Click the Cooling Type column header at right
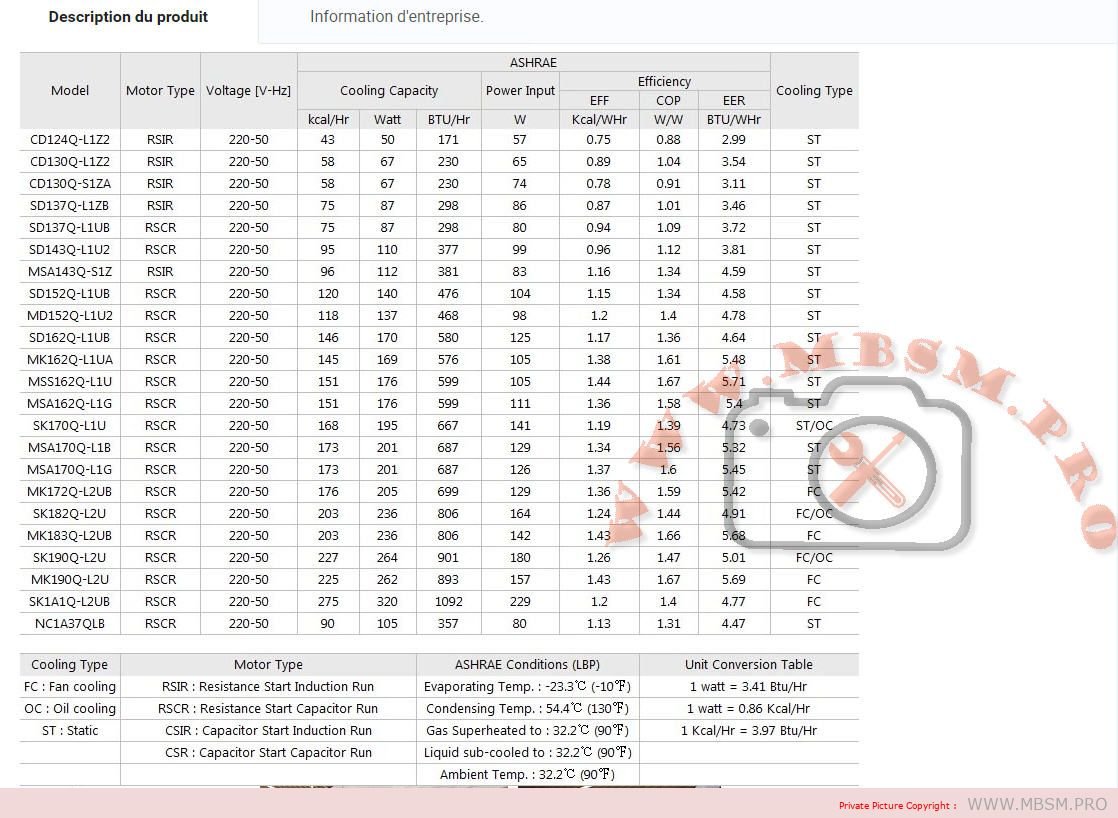Image resolution: width=1118 pixels, height=818 pixels. click(814, 90)
